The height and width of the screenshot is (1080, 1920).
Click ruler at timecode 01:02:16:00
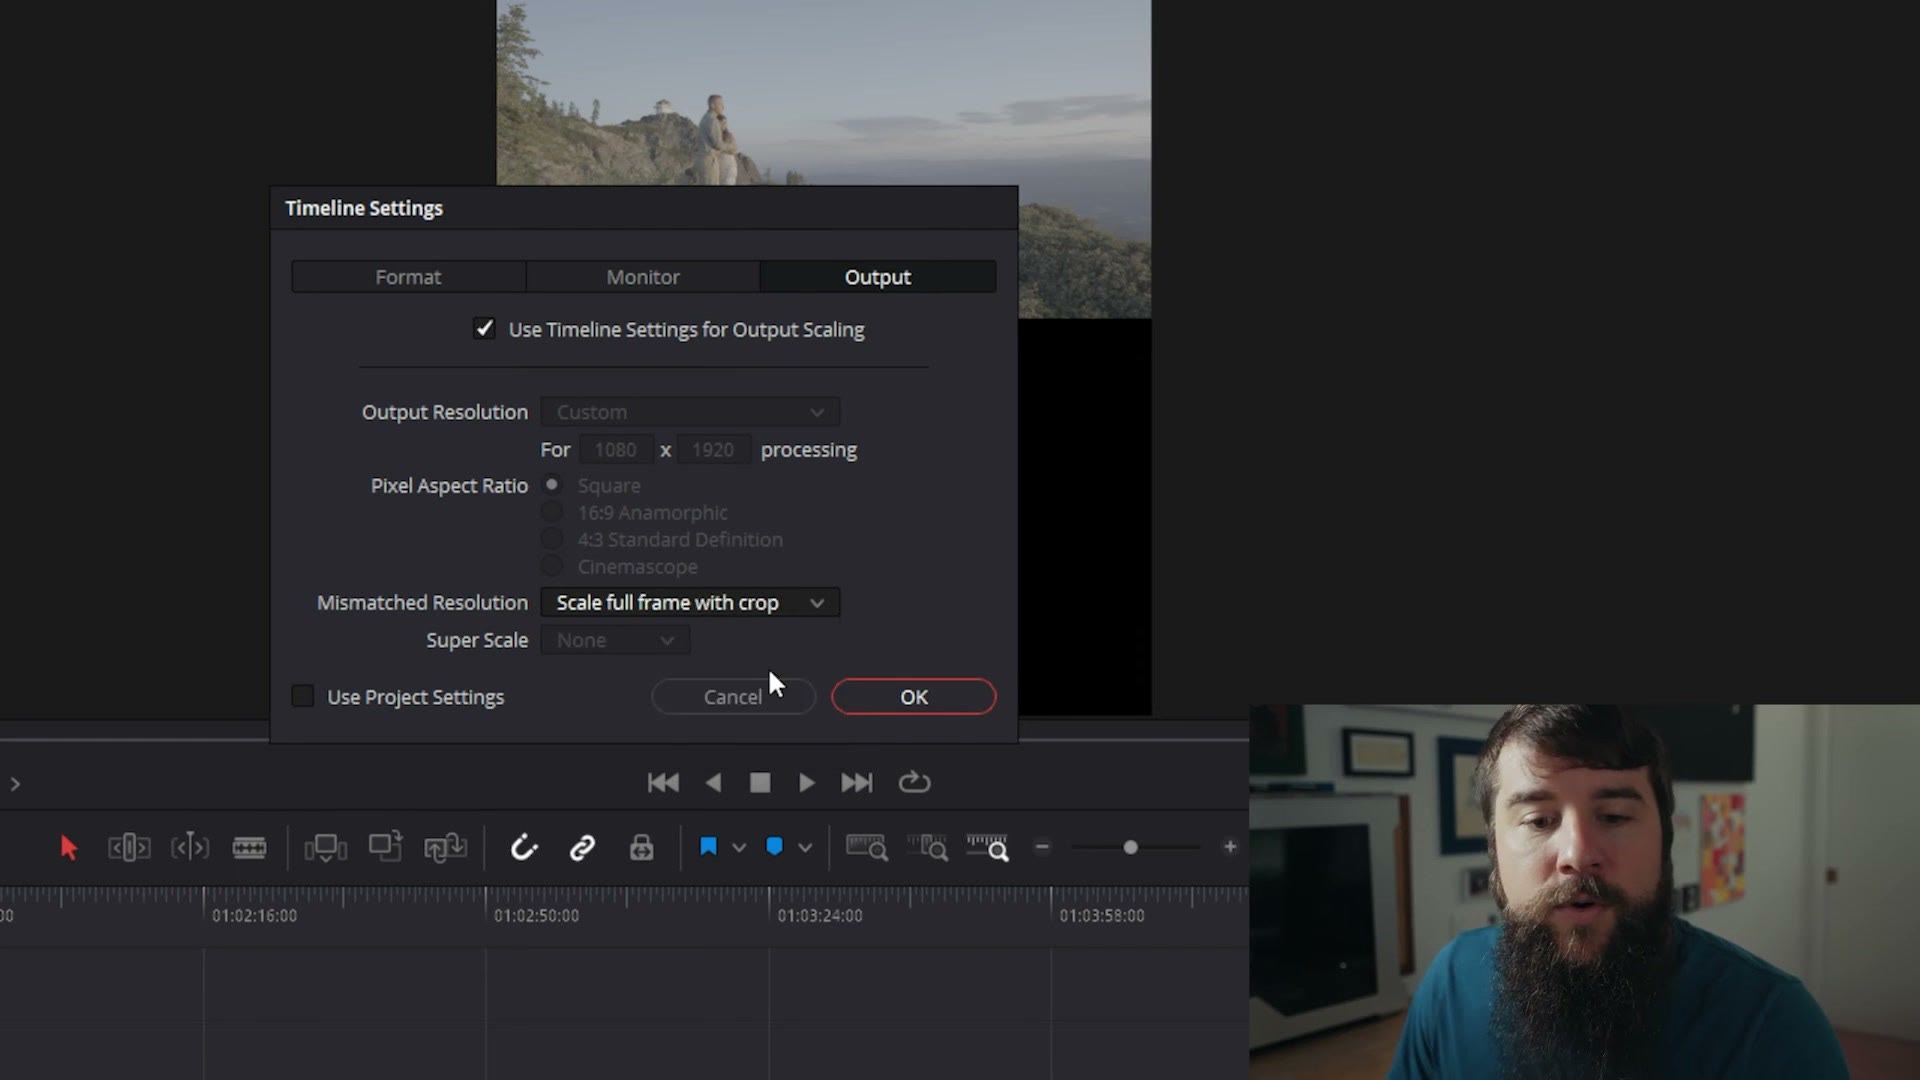(254, 915)
